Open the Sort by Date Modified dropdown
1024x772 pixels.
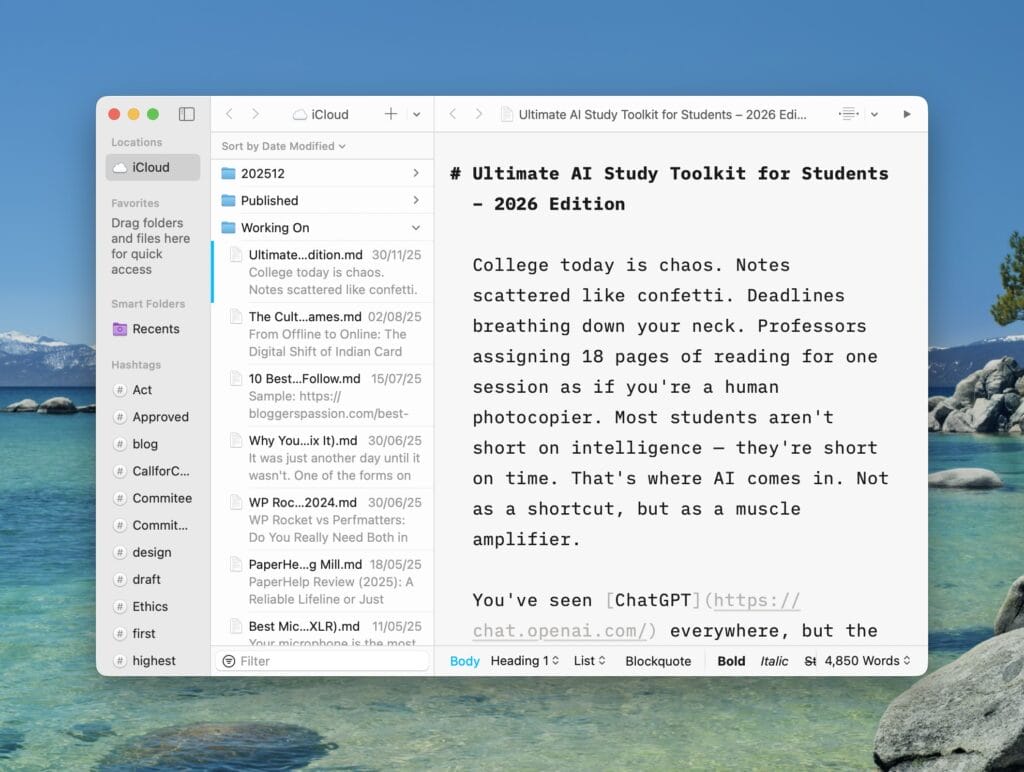pos(283,146)
